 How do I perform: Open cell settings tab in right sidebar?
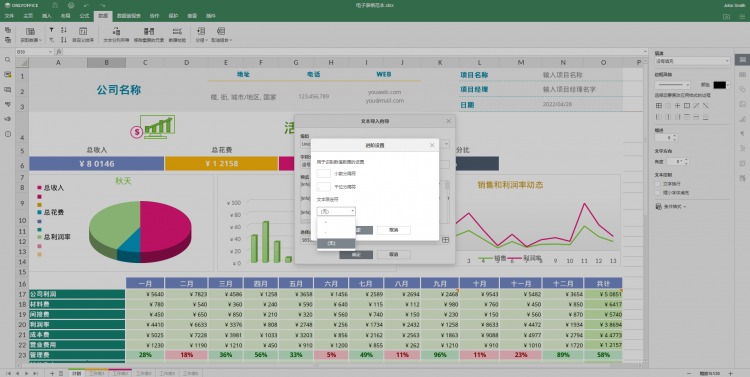(742, 59)
